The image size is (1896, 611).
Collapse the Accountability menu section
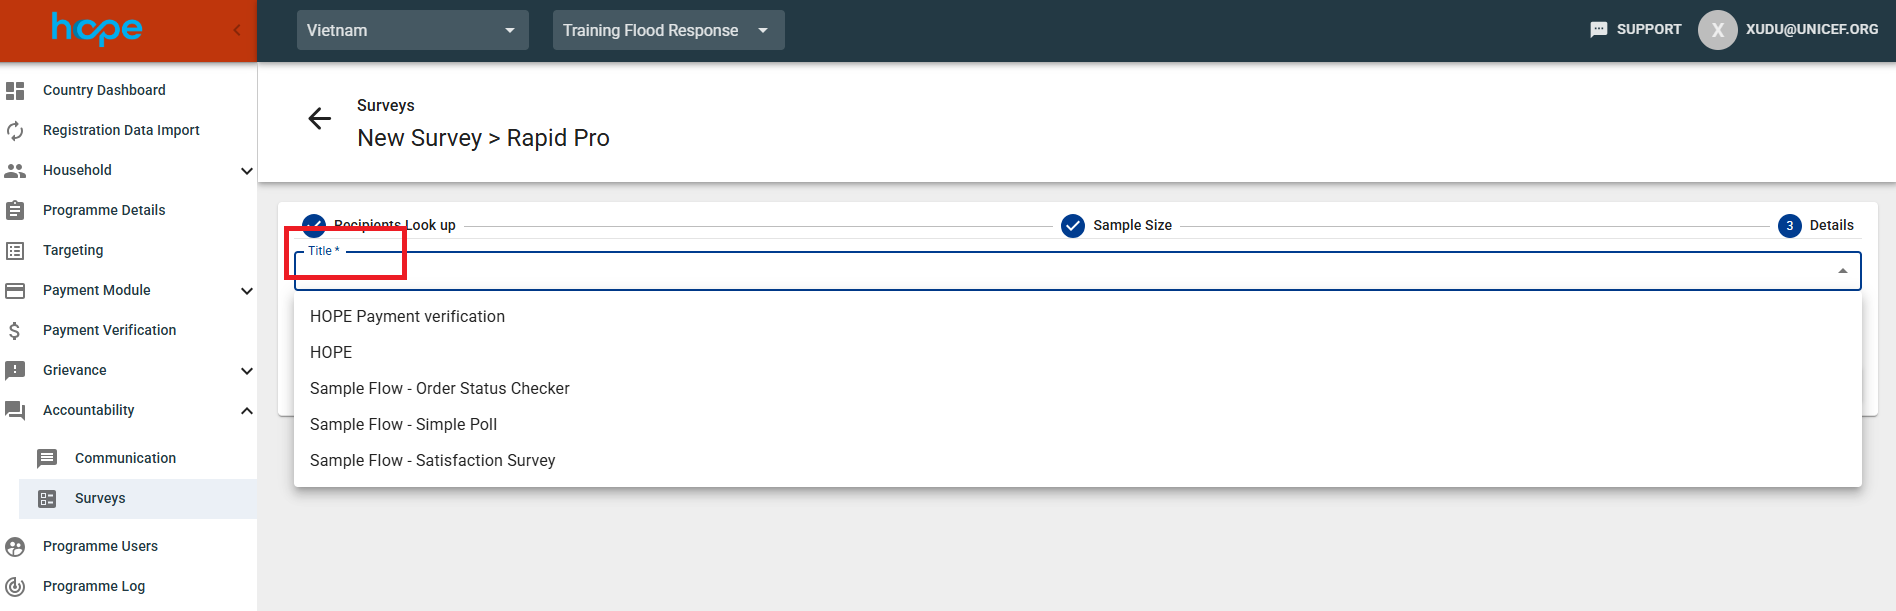[246, 411]
